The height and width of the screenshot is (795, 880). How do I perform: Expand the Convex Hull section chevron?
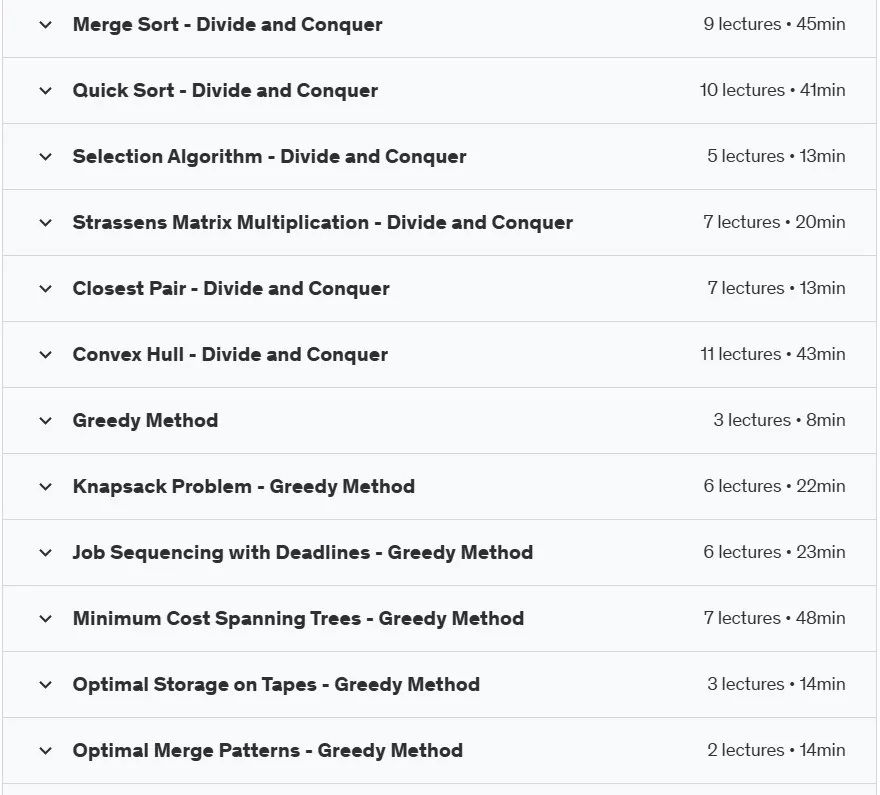[45, 355]
